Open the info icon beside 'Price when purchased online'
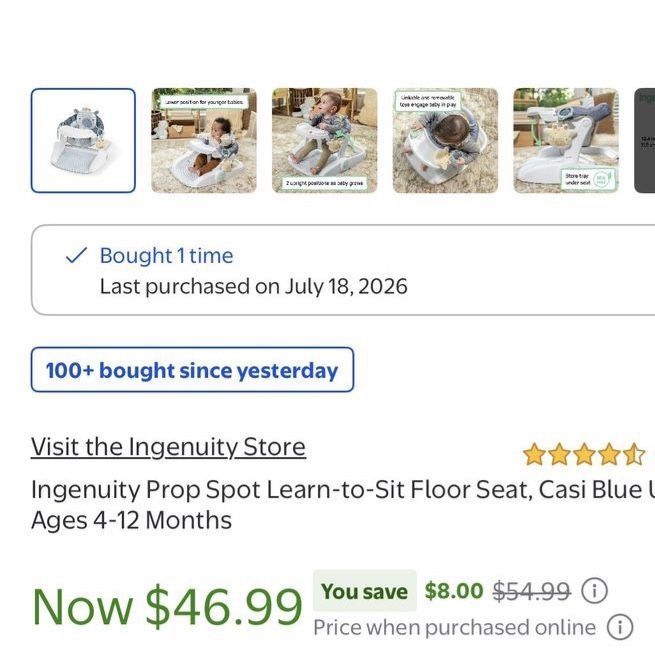The height and width of the screenshot is (655, 655). (x=620, y=627)
